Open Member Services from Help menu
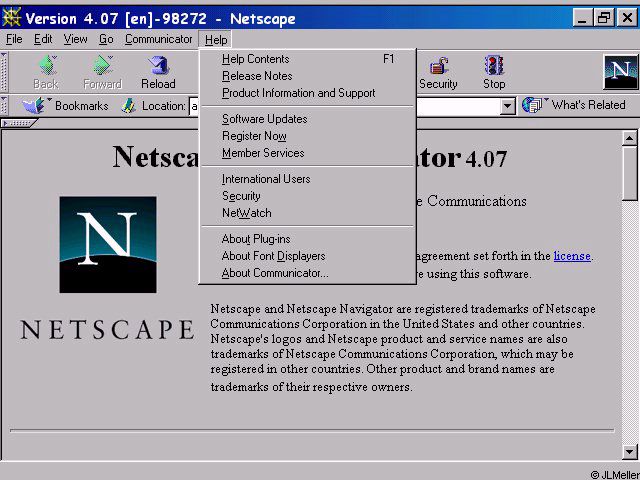The width and height of the screenshot is (640, 480). (308, 153)
